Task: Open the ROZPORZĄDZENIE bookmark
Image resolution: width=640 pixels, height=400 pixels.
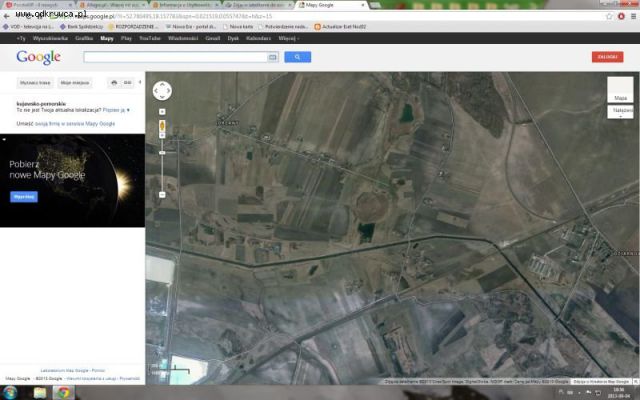Action: pos(133,27)
